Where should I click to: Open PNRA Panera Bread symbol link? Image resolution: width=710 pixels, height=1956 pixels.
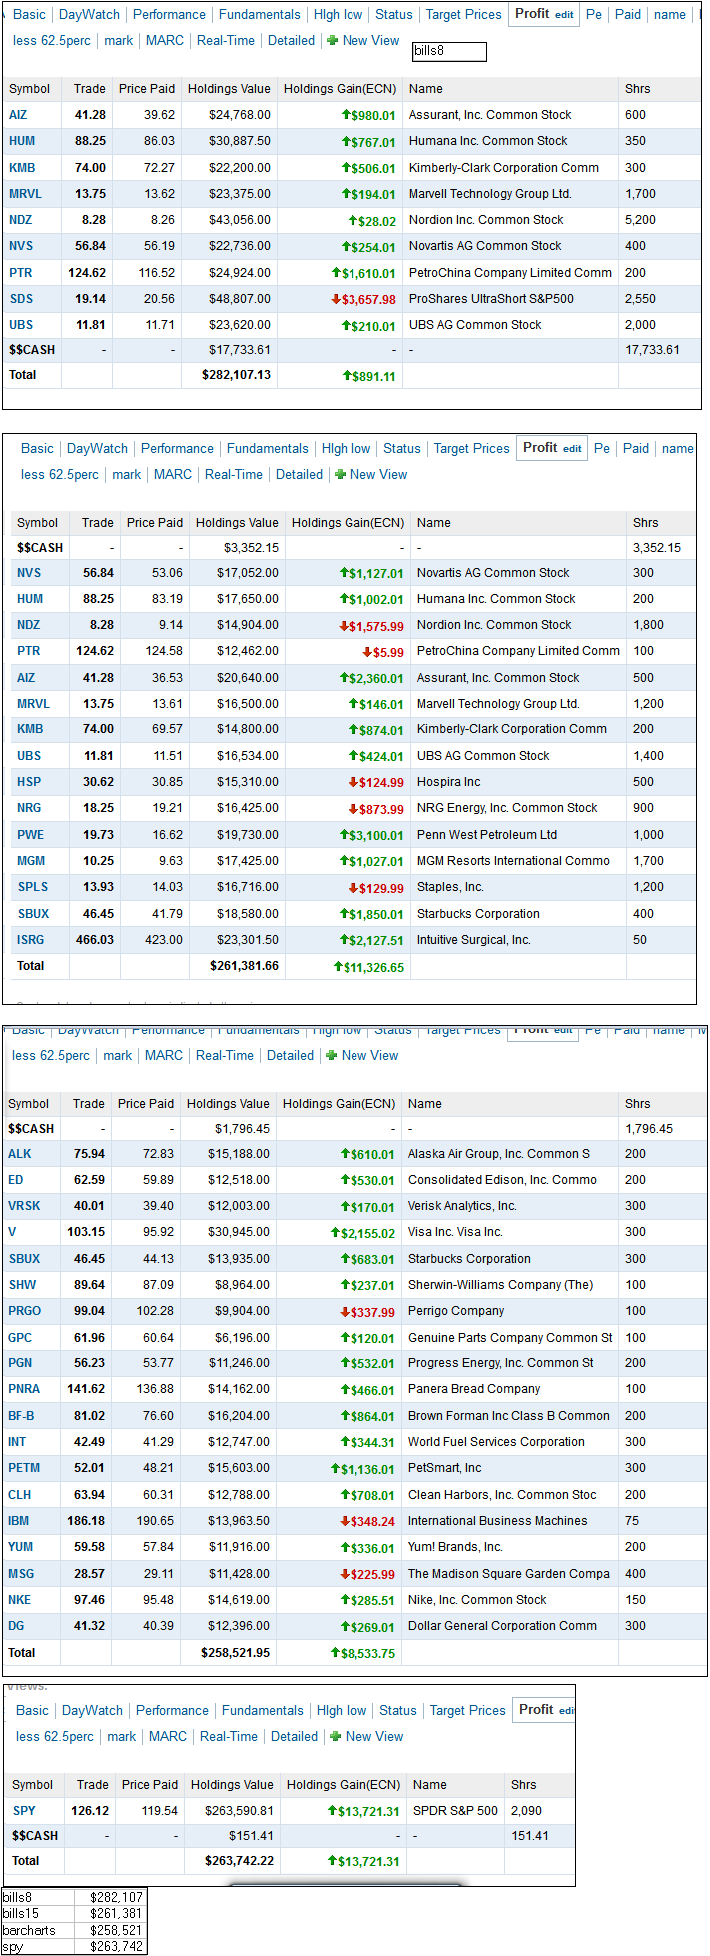pos(24,1388)
